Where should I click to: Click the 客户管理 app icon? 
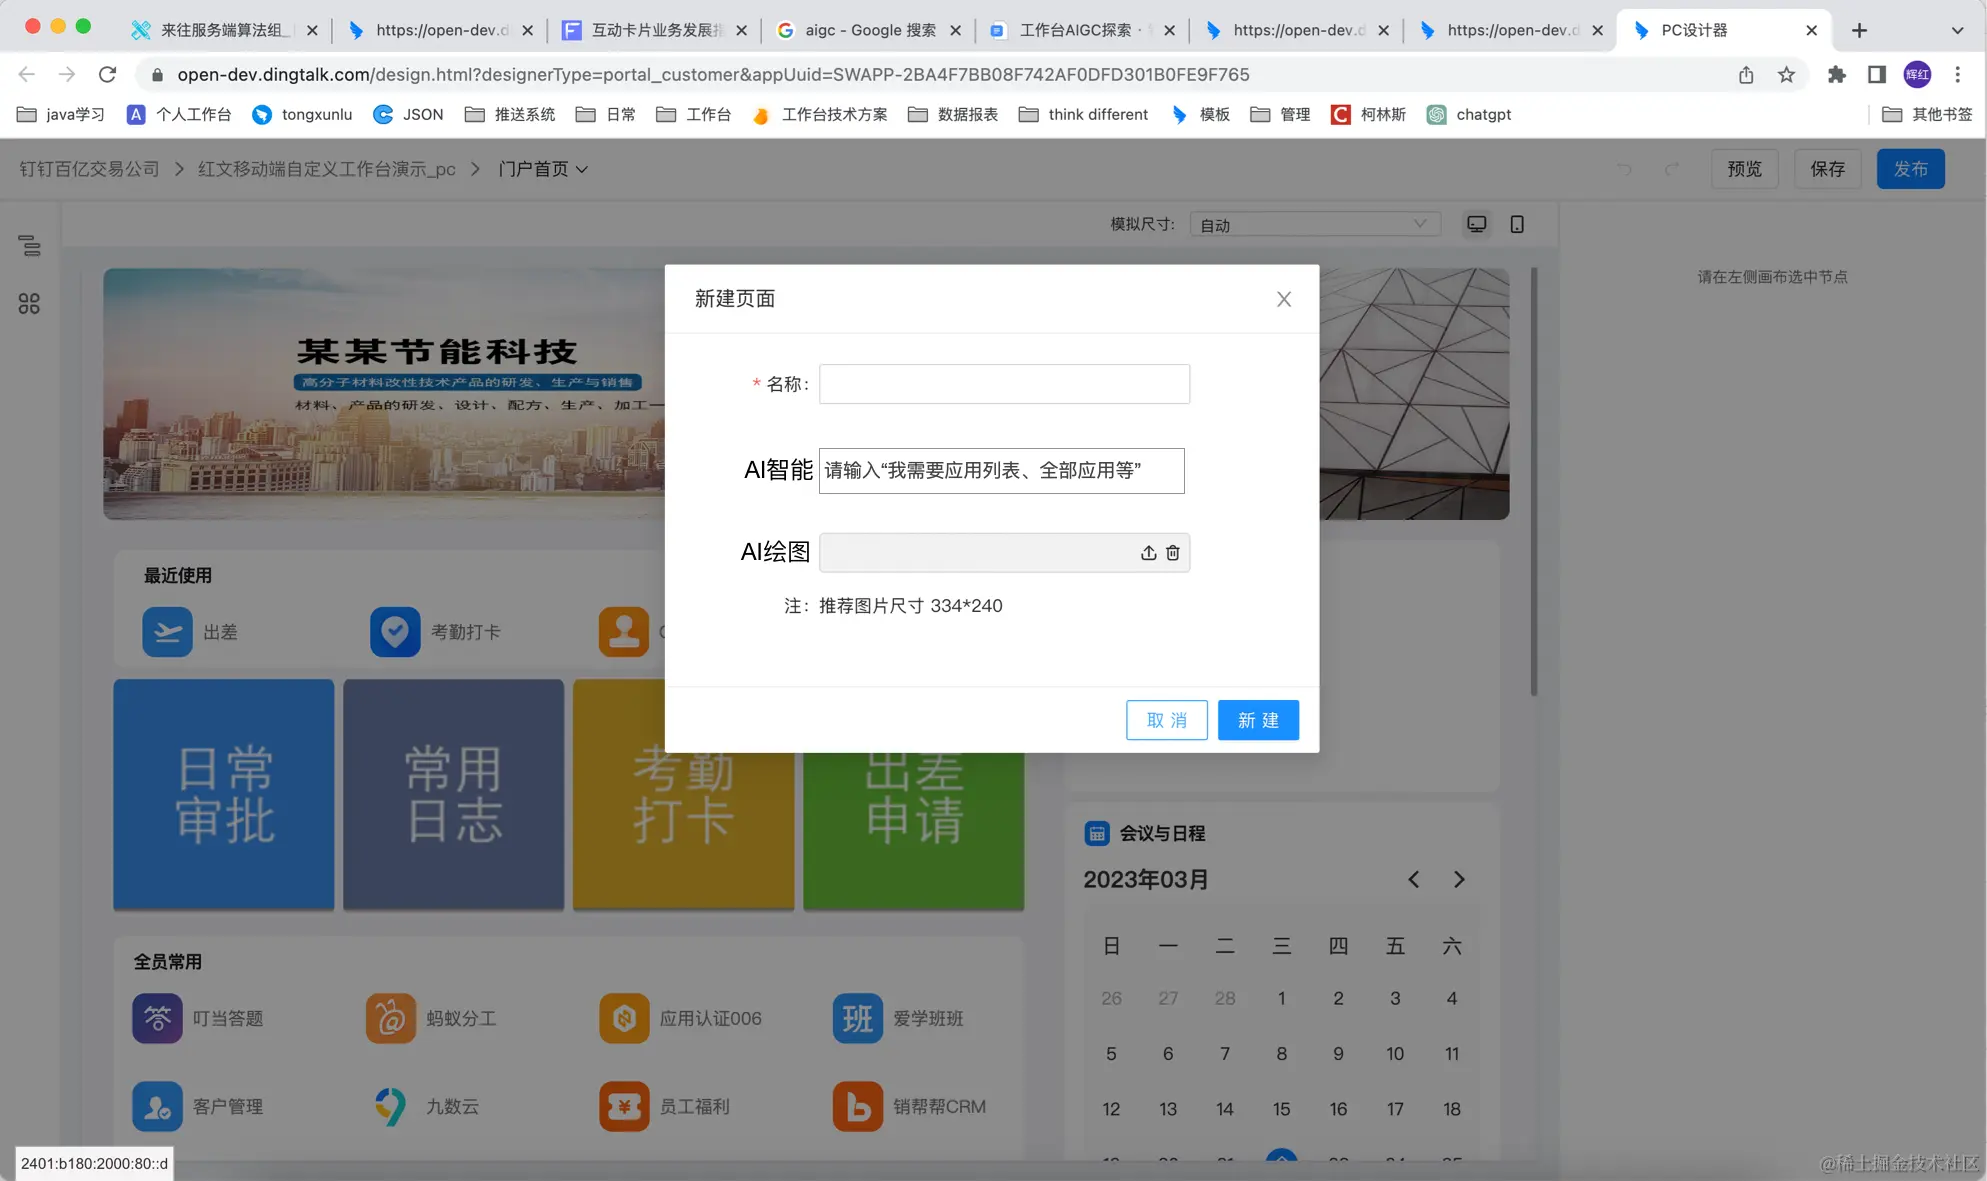tap(157, 1106)
